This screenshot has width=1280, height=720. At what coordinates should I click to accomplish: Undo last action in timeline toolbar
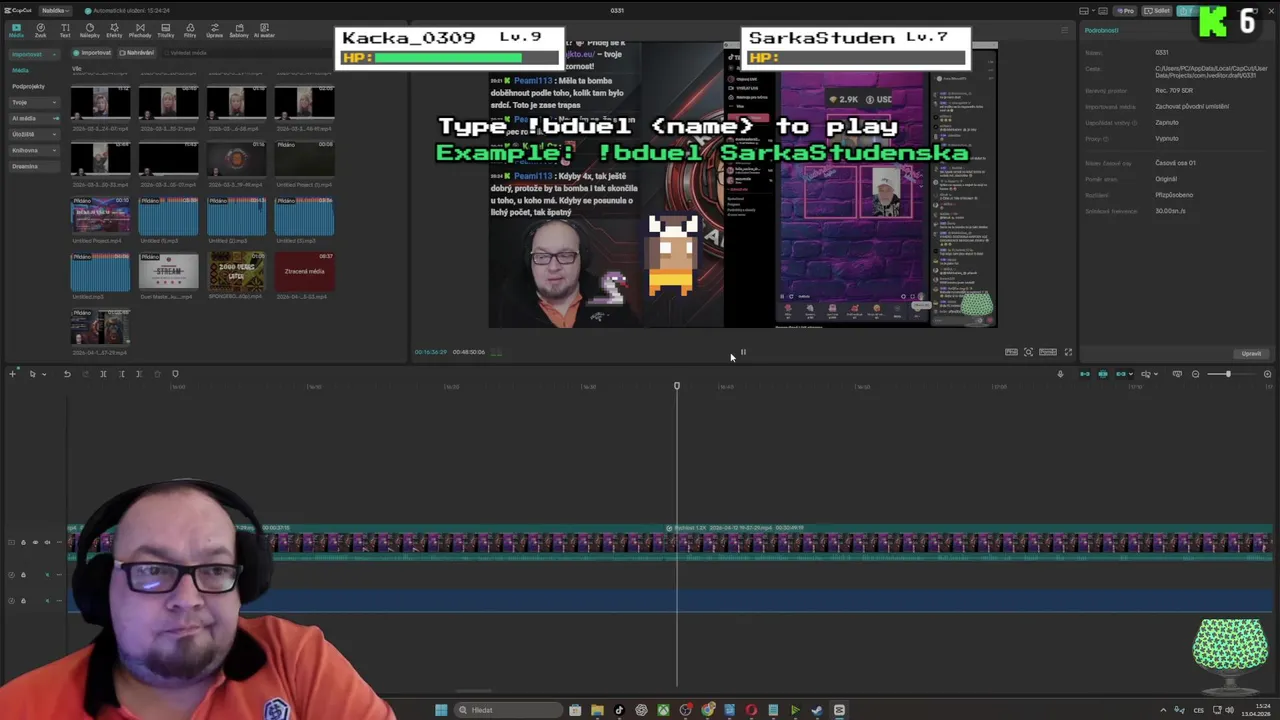click(x=67, y=374)
